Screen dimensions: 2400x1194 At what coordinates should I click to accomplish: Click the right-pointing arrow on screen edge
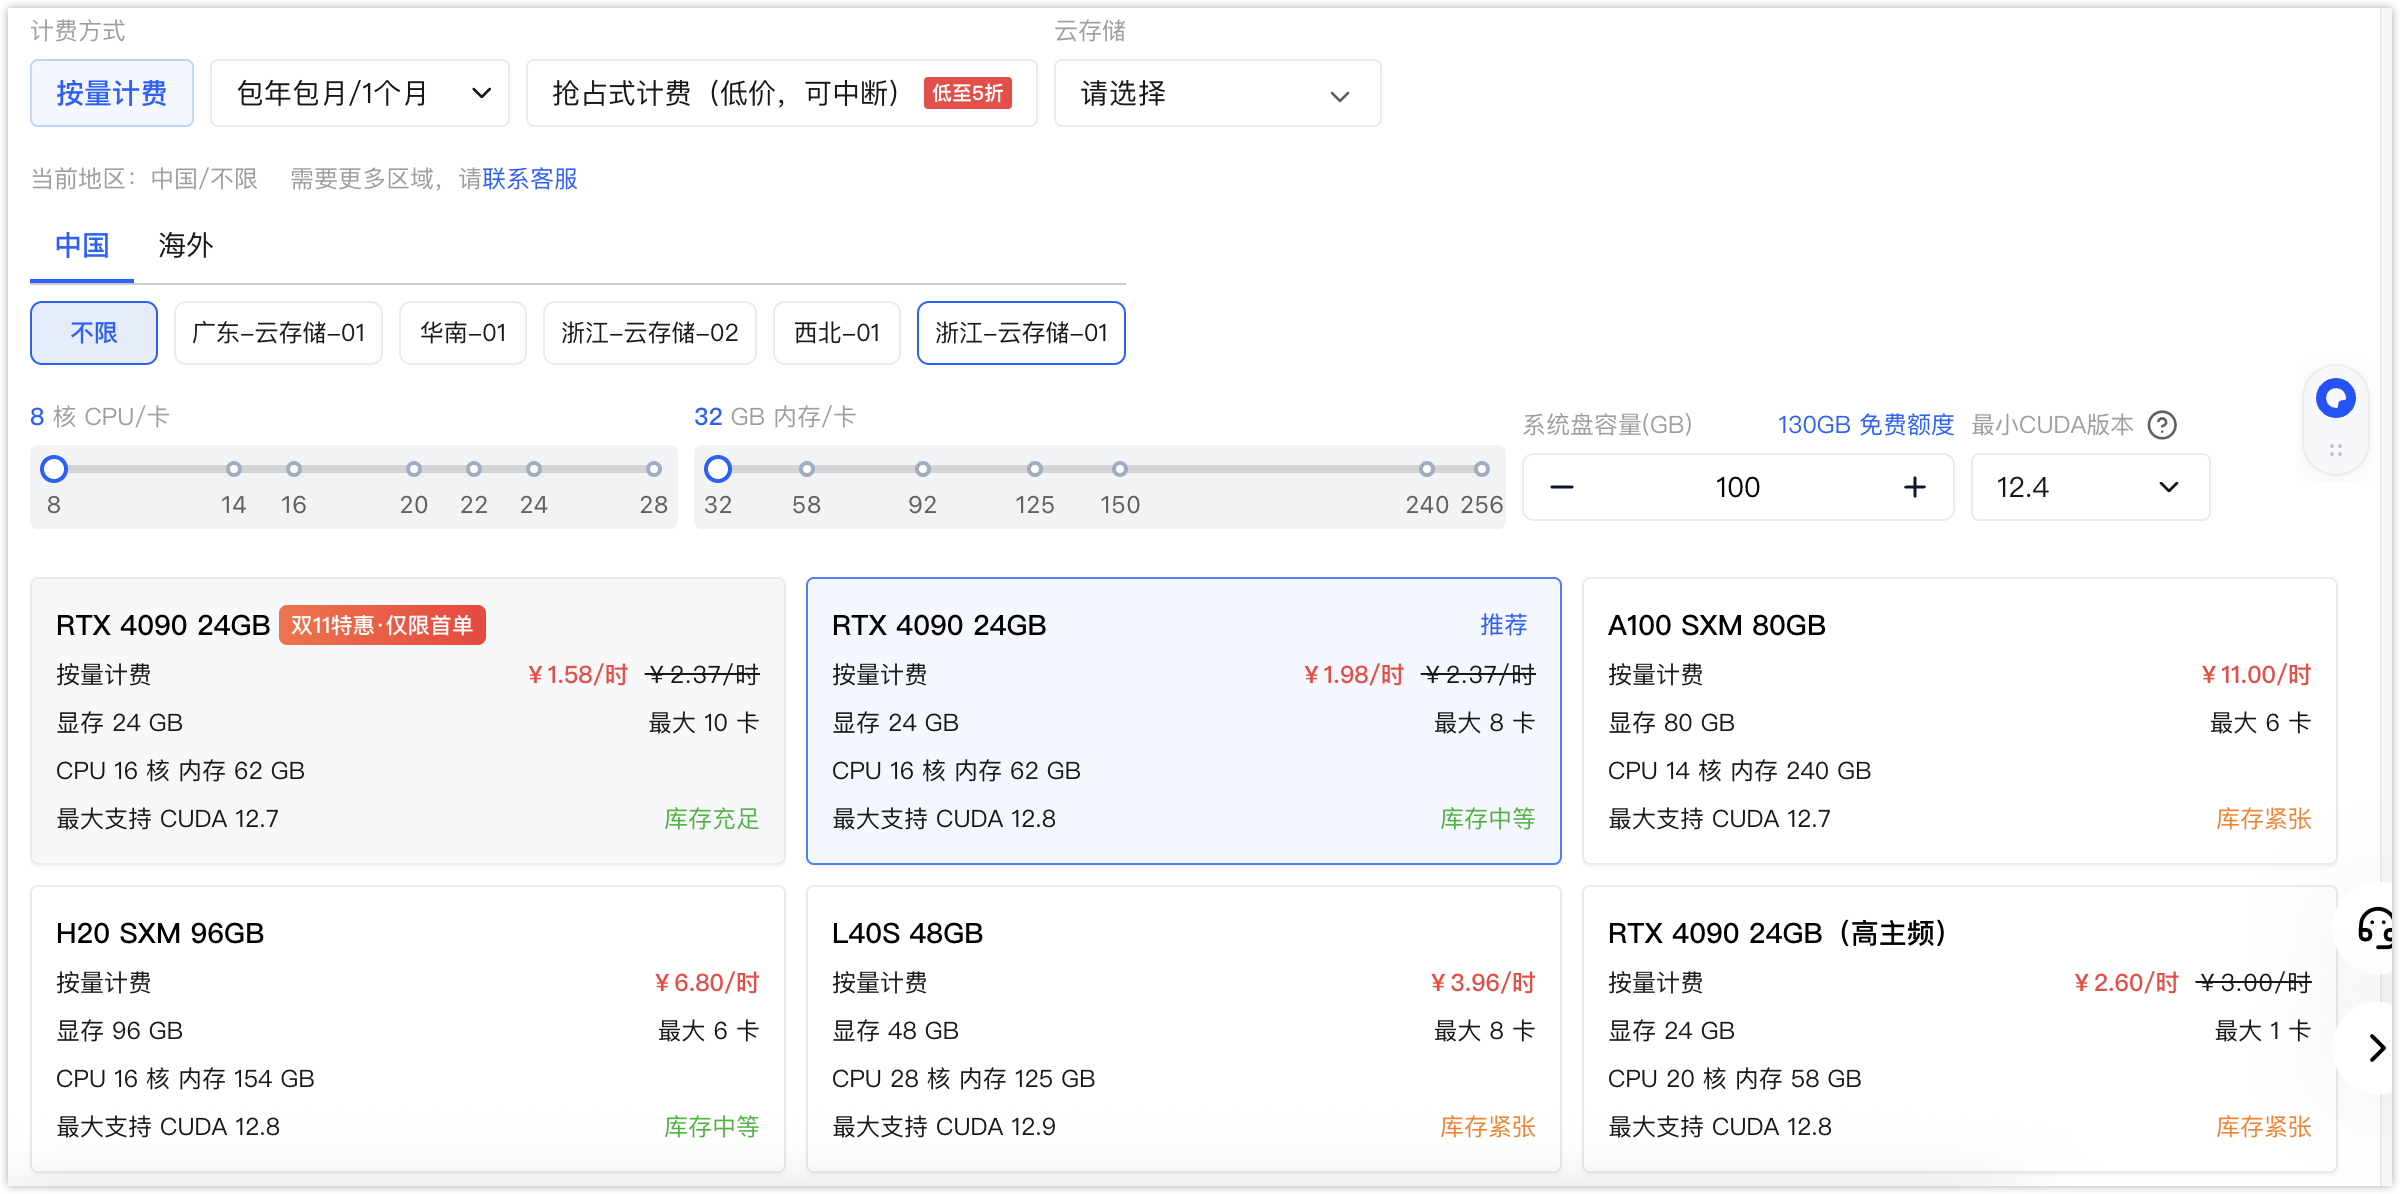point(2377,1047)
